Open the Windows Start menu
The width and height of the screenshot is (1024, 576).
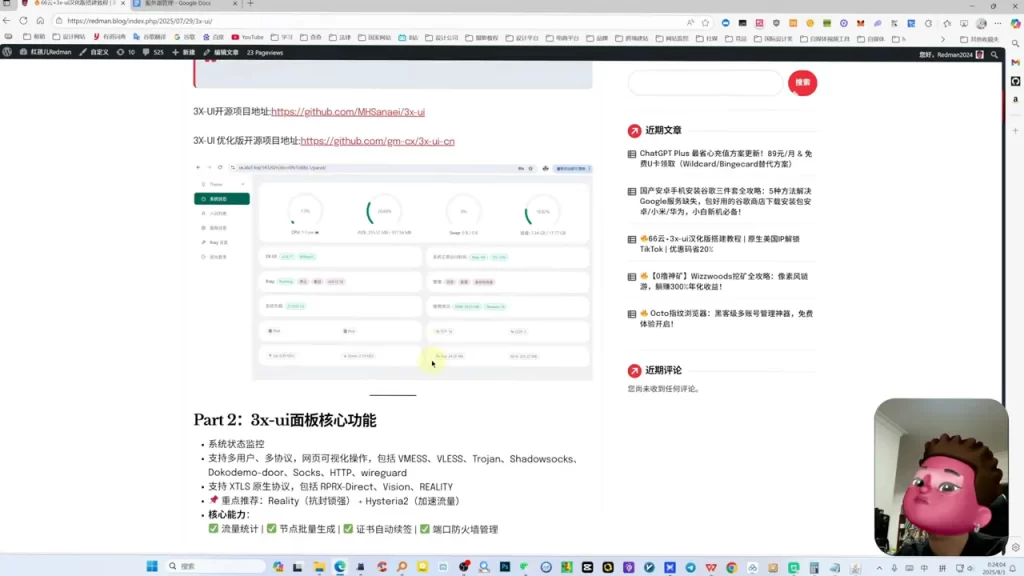[x=152, y=566]
